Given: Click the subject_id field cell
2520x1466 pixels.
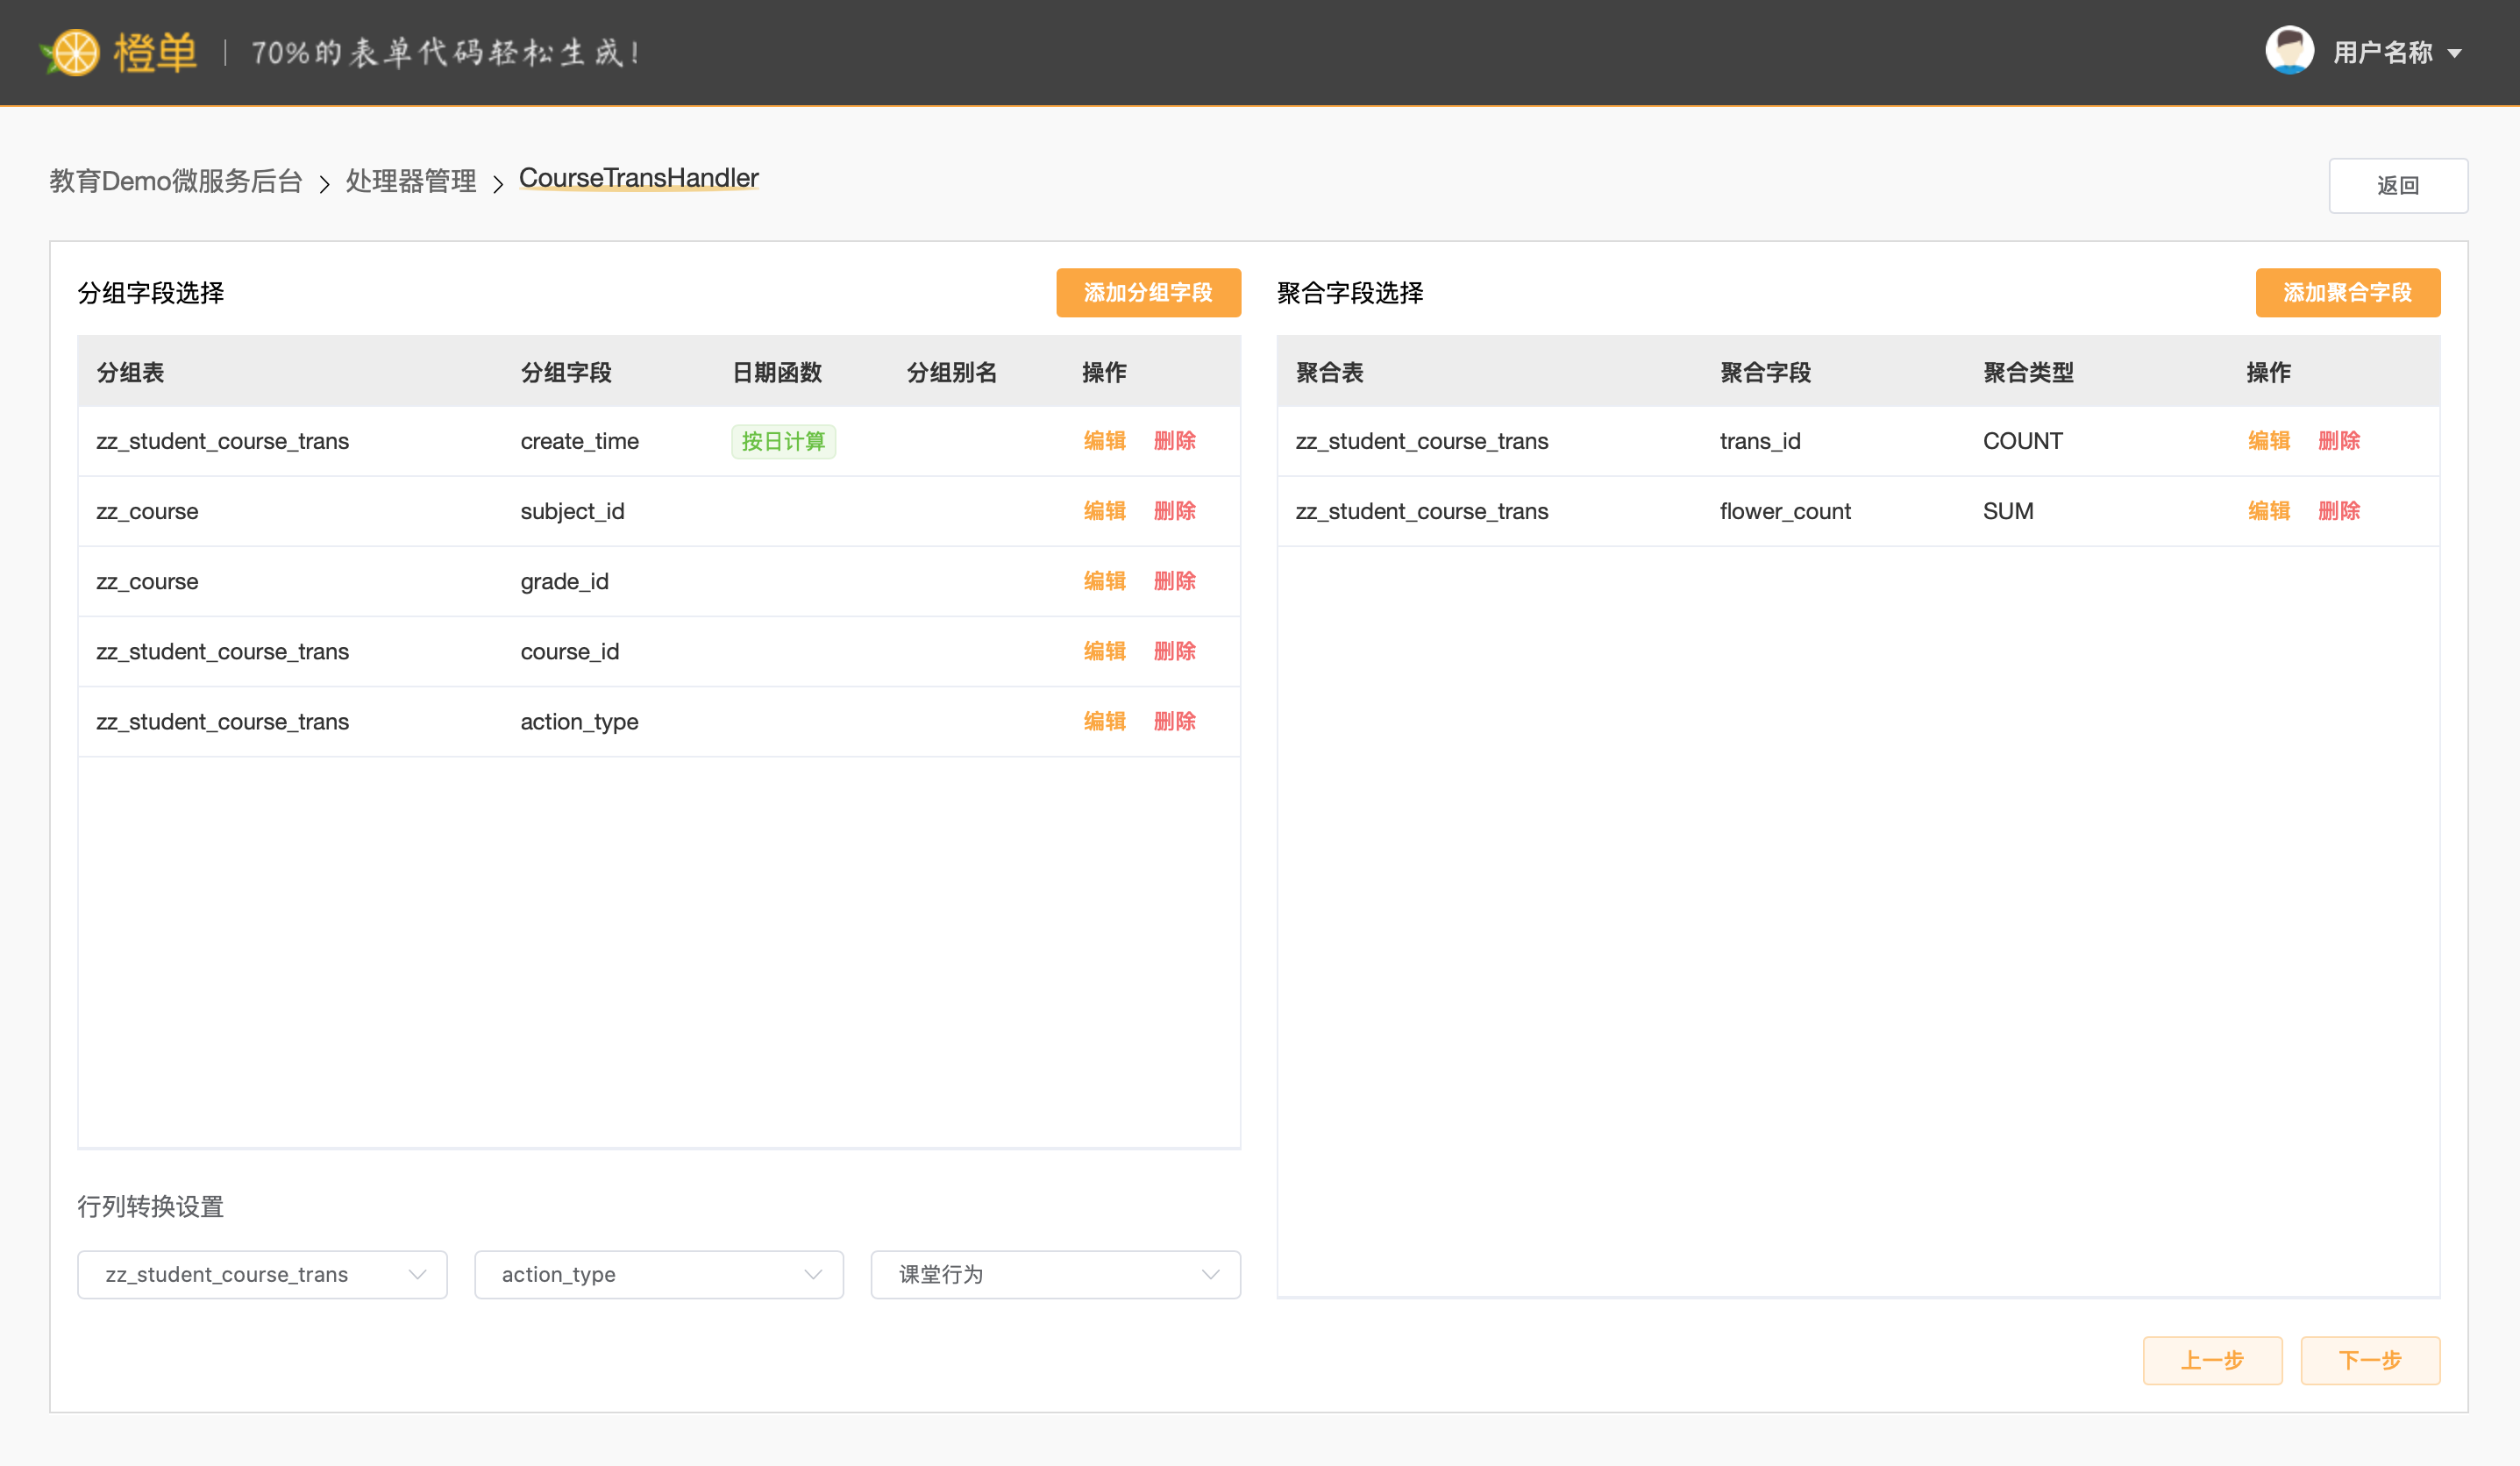Looking at the screenshot, I should tap(572, 511).
